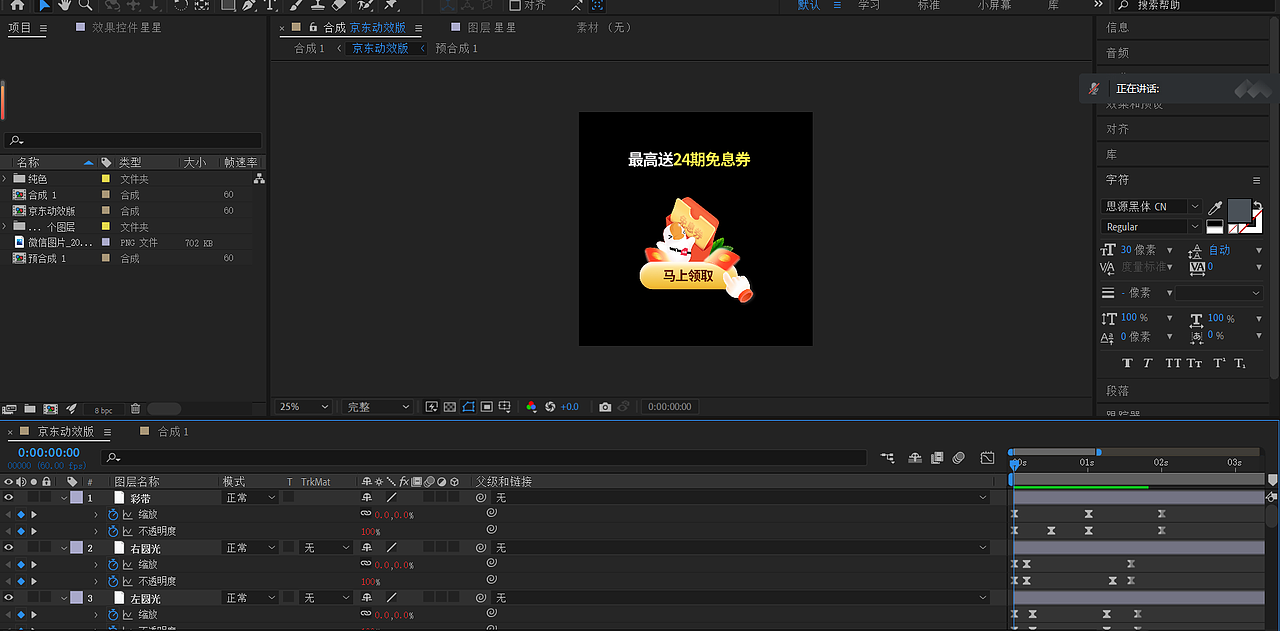Click the 02s mark on time ruler
The image size is (1280, 631).
1160,463
